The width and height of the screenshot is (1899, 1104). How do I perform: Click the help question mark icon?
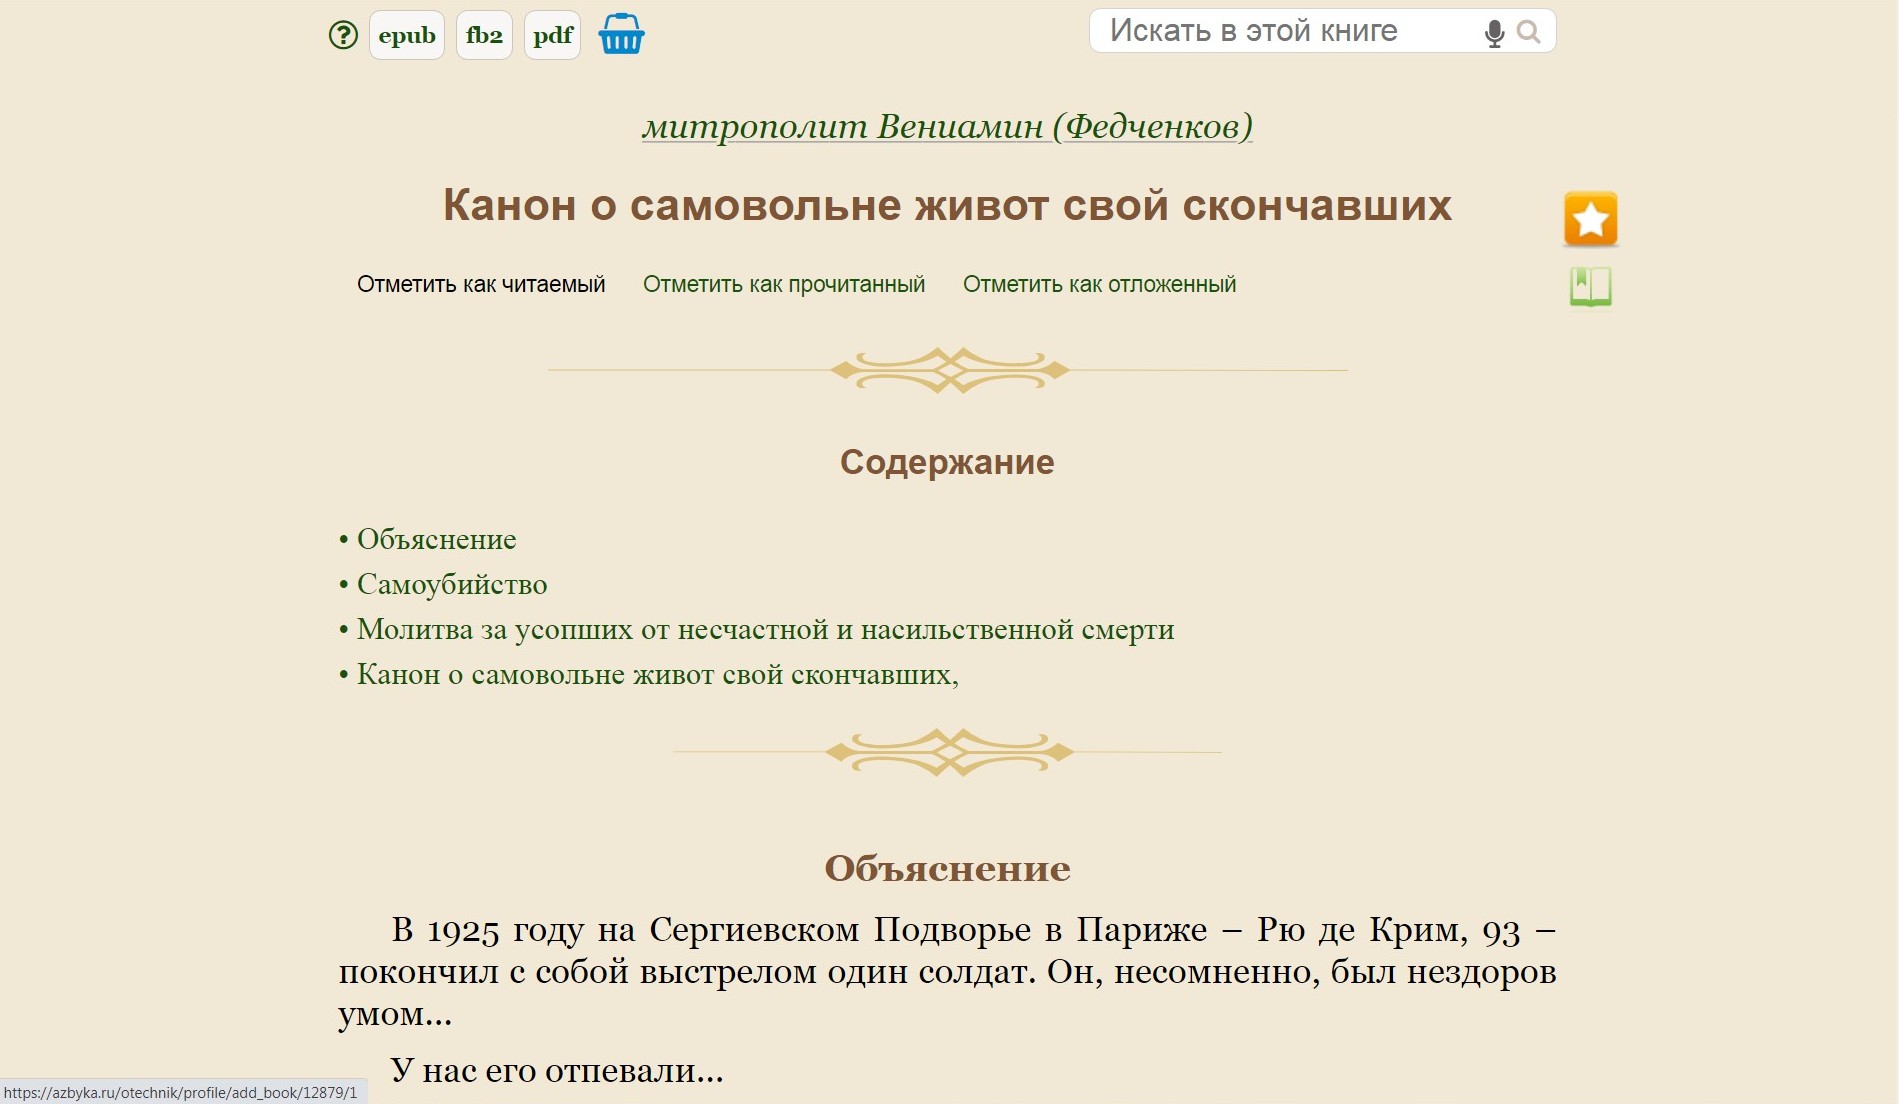343,36
